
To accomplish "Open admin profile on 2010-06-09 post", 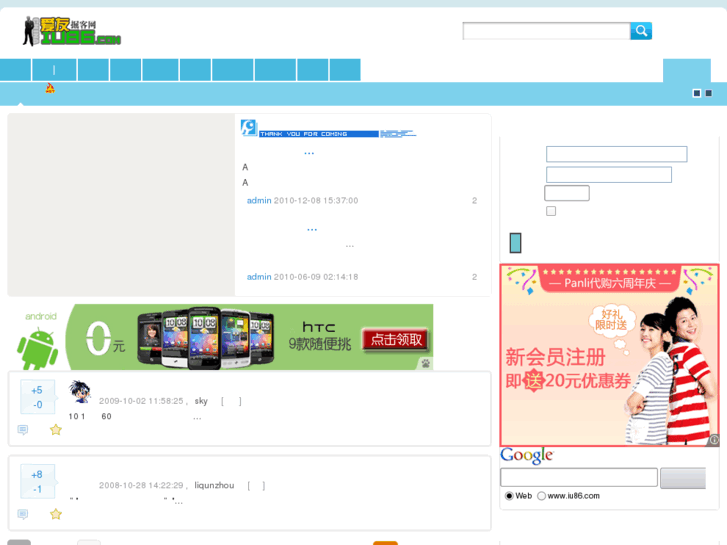I will [259, 276].
